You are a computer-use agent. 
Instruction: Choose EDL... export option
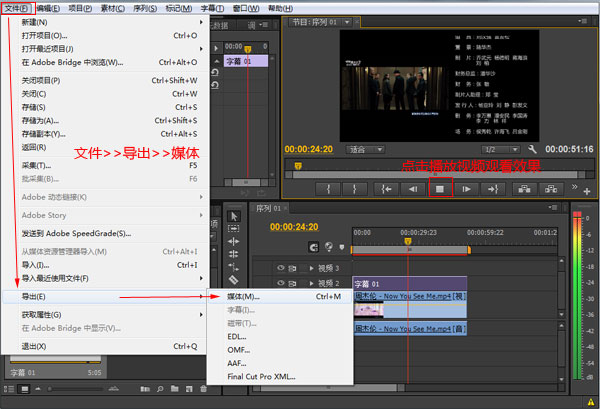tap(280, 337)
